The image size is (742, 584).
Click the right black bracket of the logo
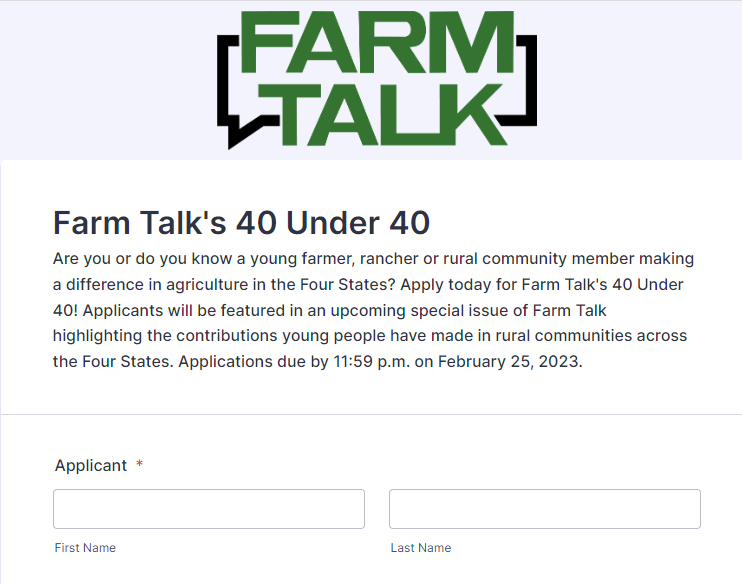525,80
